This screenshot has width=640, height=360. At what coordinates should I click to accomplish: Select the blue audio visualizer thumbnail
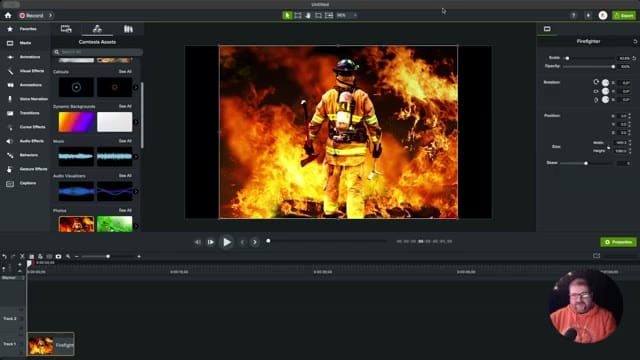(76, 191)
